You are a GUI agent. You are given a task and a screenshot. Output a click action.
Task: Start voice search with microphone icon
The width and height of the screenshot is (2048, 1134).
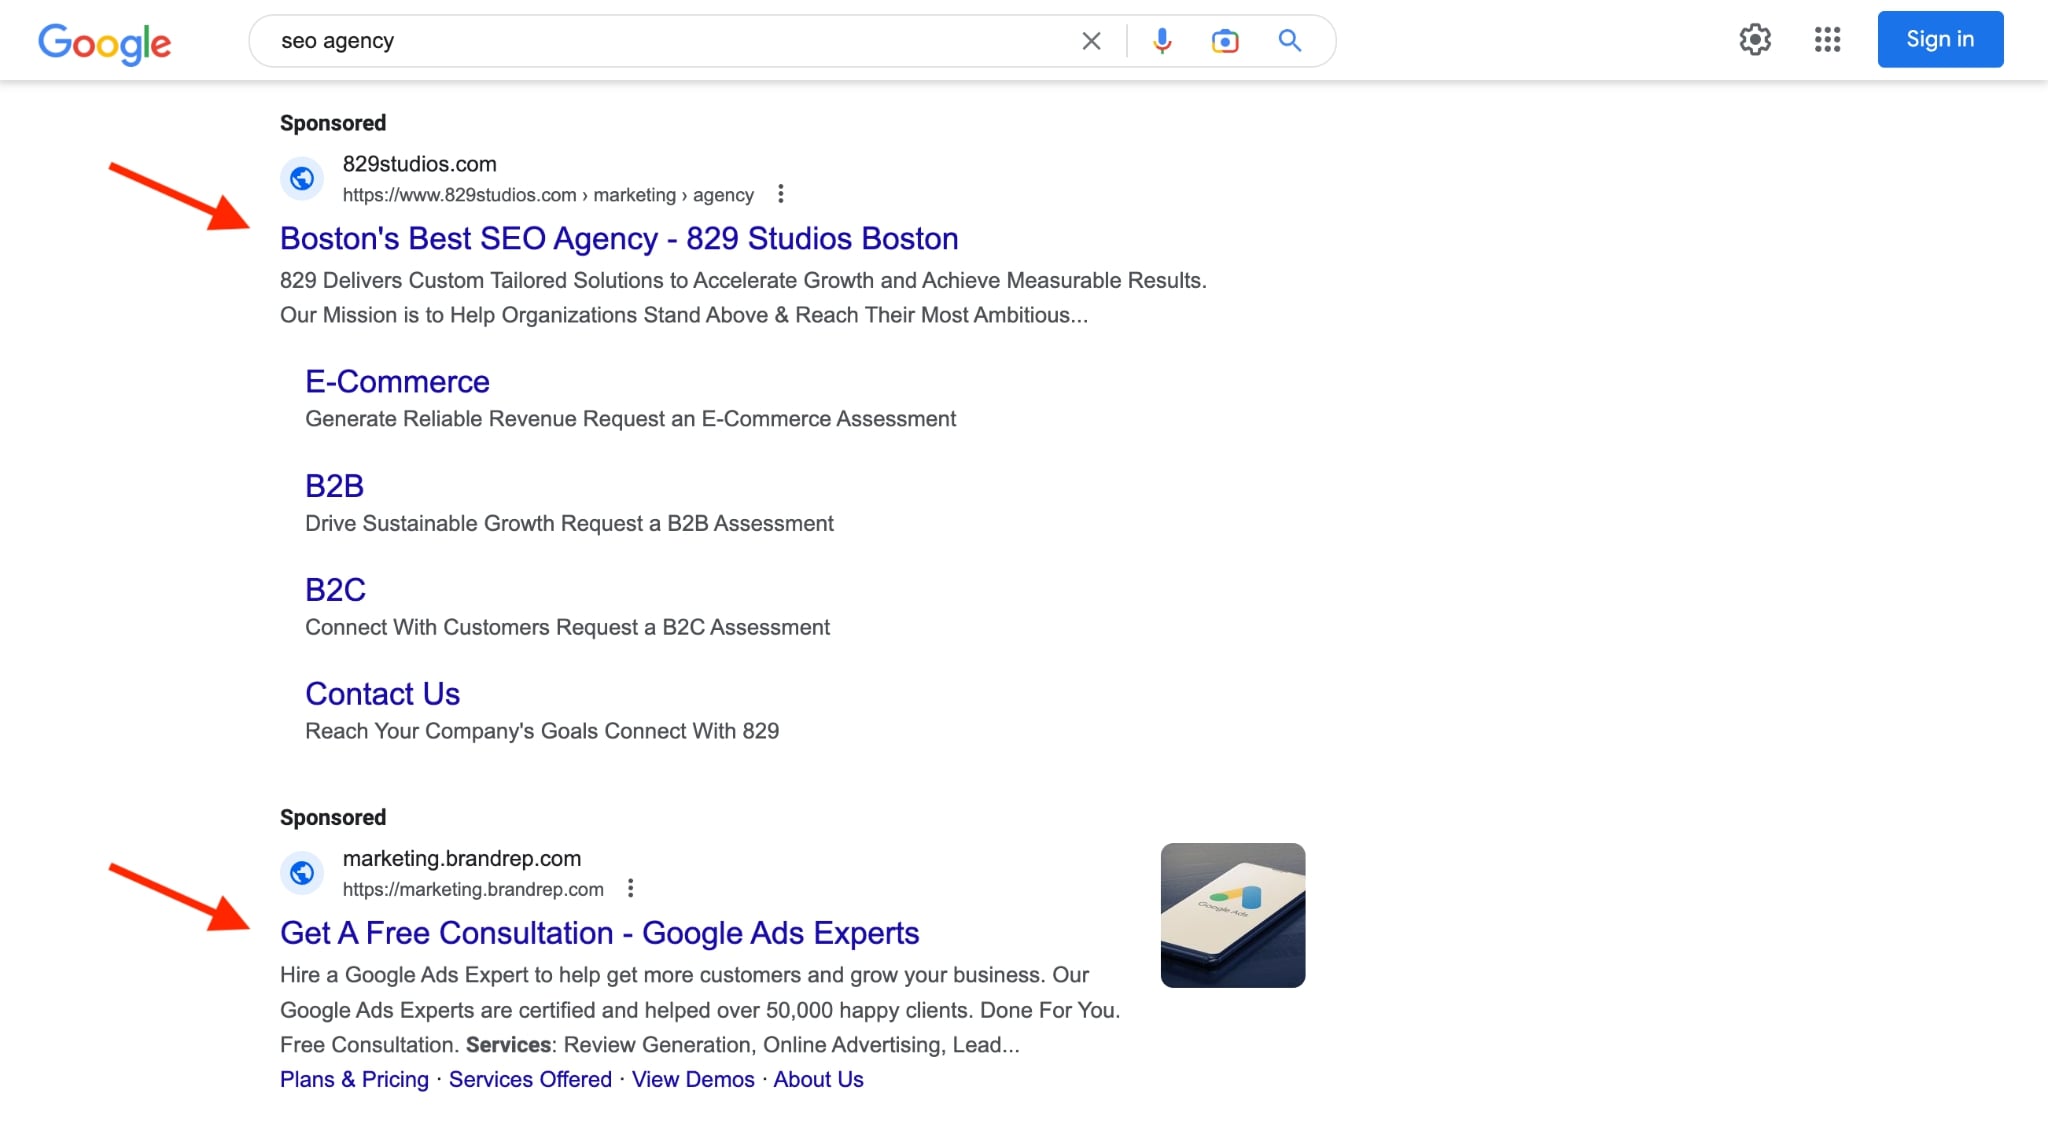1162,41
